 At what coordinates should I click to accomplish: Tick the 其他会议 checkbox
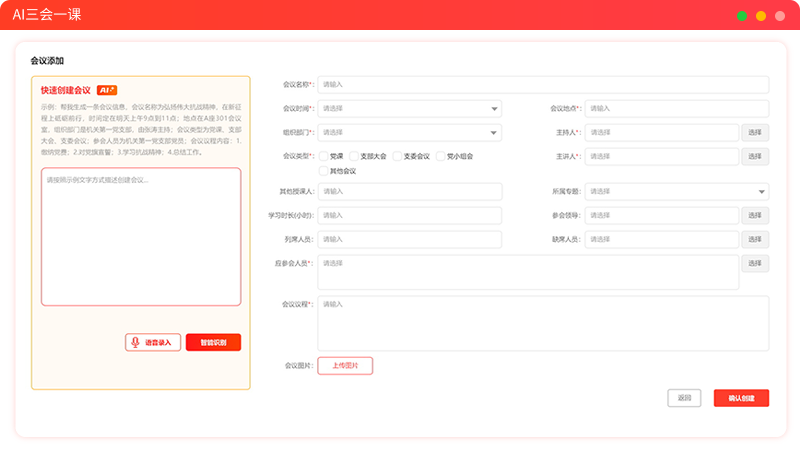click(x=323, y=171)
